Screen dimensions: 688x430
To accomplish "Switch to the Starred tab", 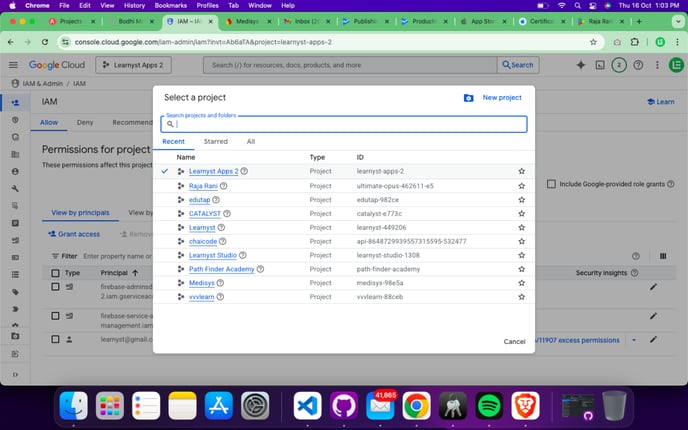I will pyautogui.click(x=215, y=142).
